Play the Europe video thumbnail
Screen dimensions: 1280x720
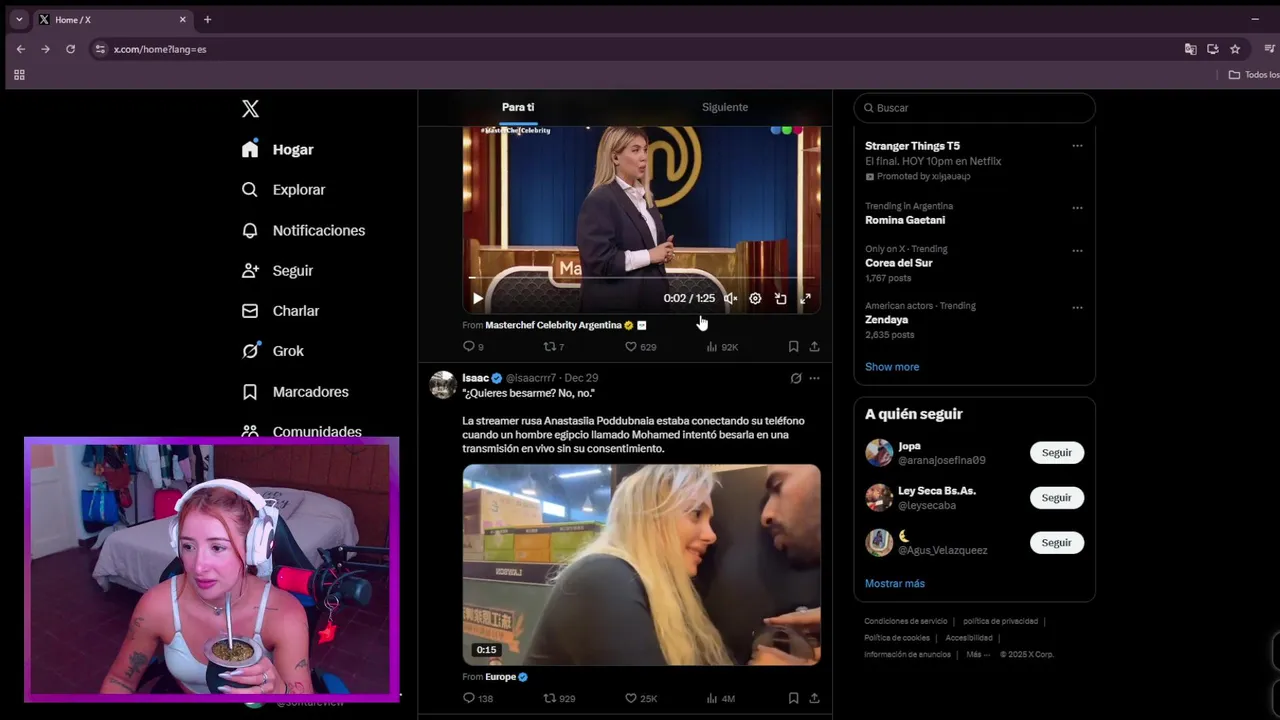tap(641, 564)
